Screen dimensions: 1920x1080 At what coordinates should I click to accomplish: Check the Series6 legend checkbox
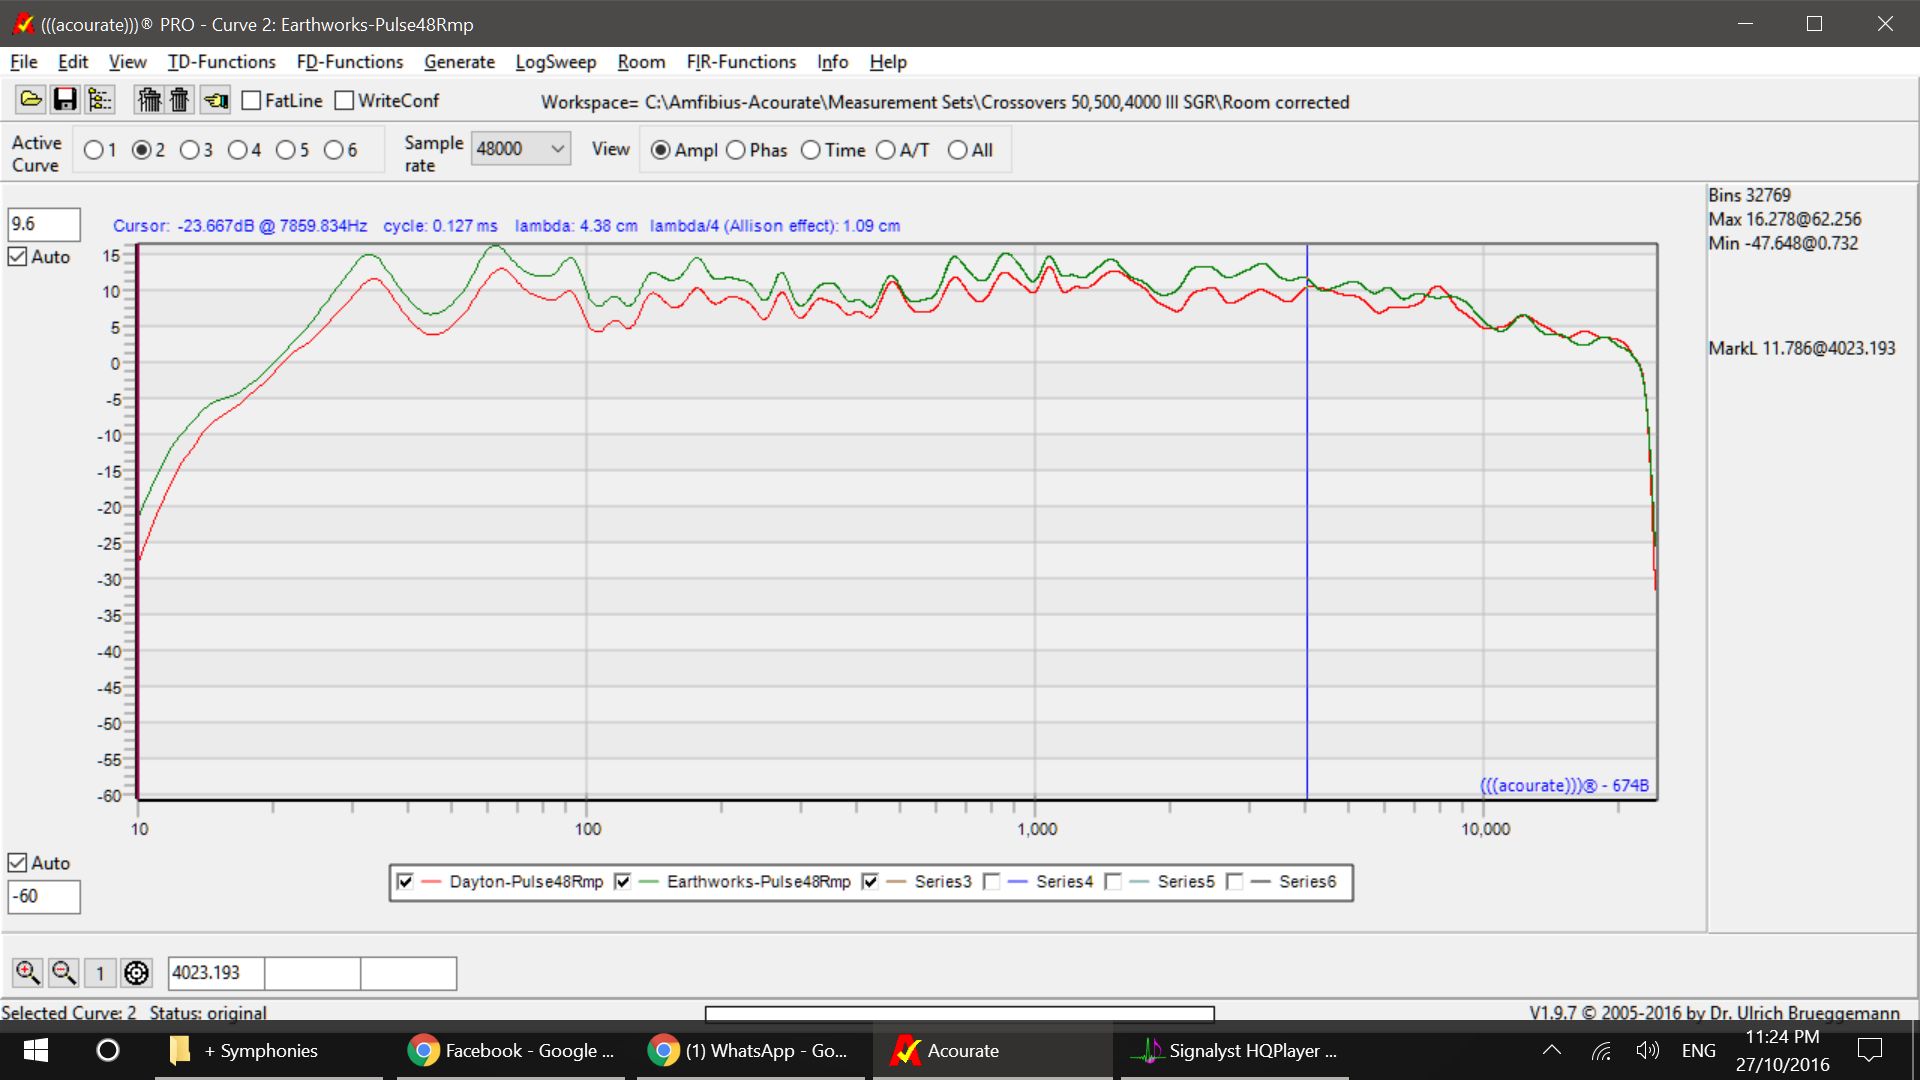coord(1235,881)
